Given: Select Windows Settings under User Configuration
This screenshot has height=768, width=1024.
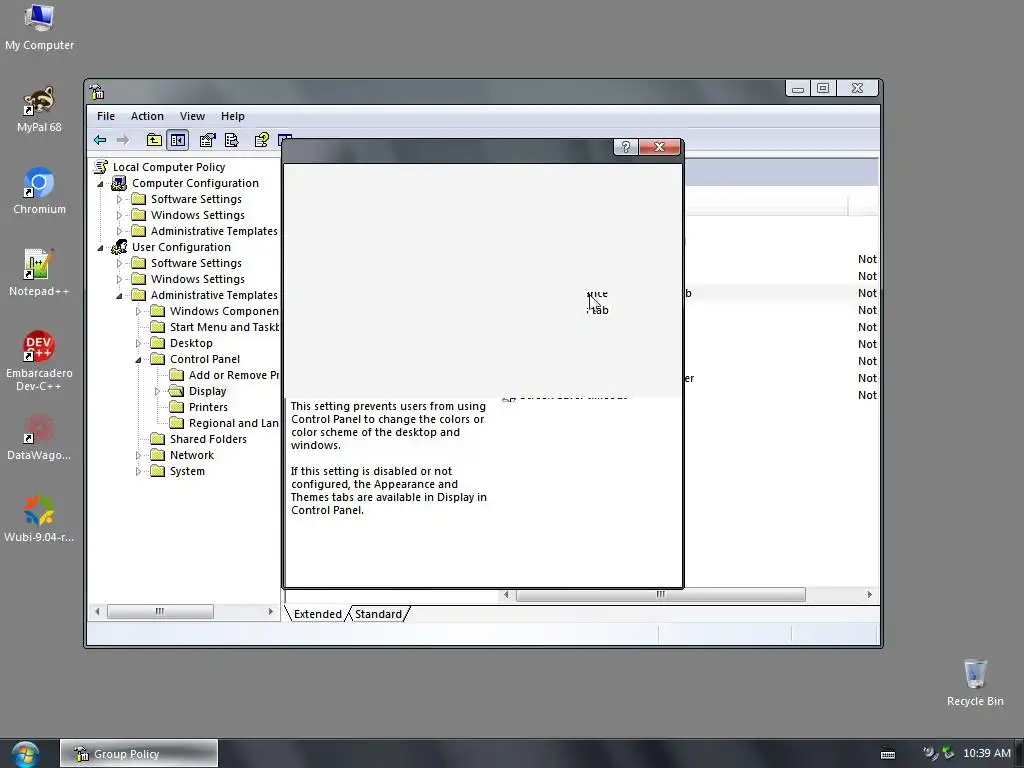Looking at the screenshot, I should tap(197, 280).
